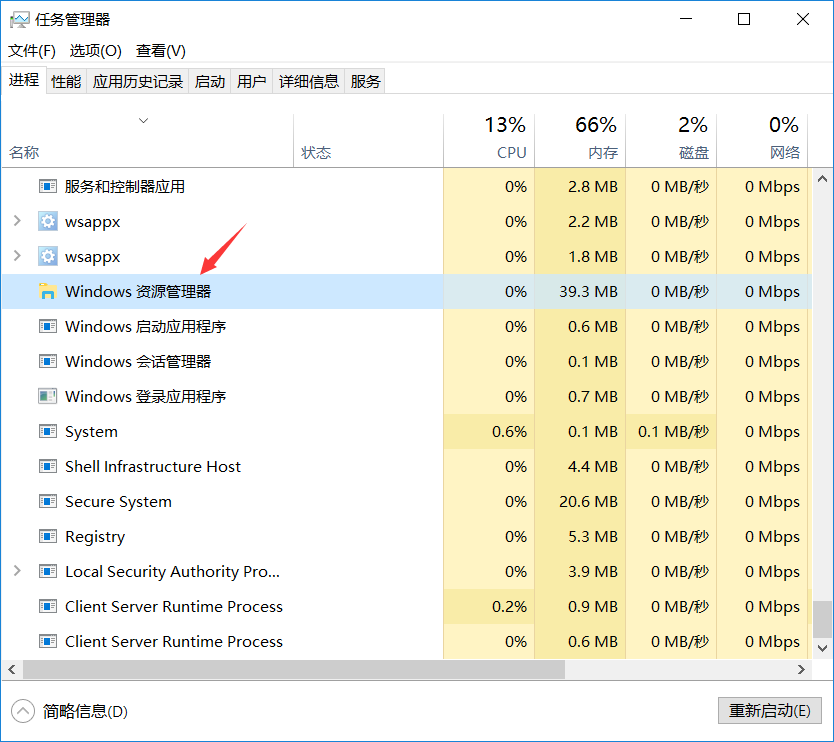
Task: Click the Registry process icon
Action: coord(48,536)
